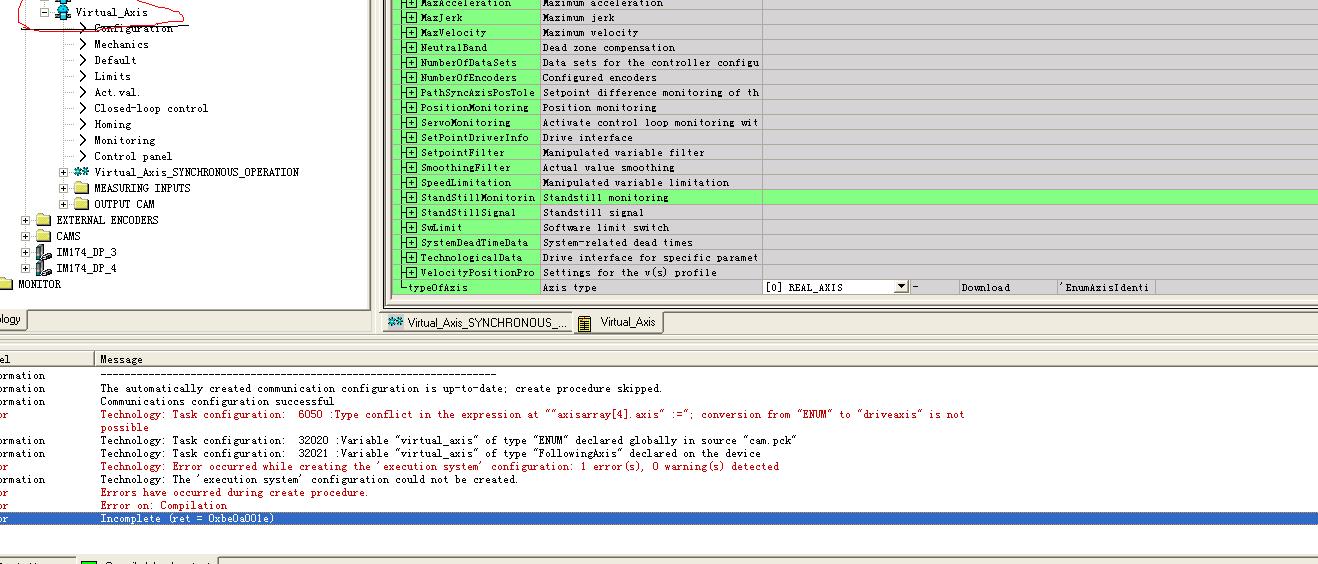Click the arrow icon beside Configuration
Screen dimensions: 1318x564
83,28
